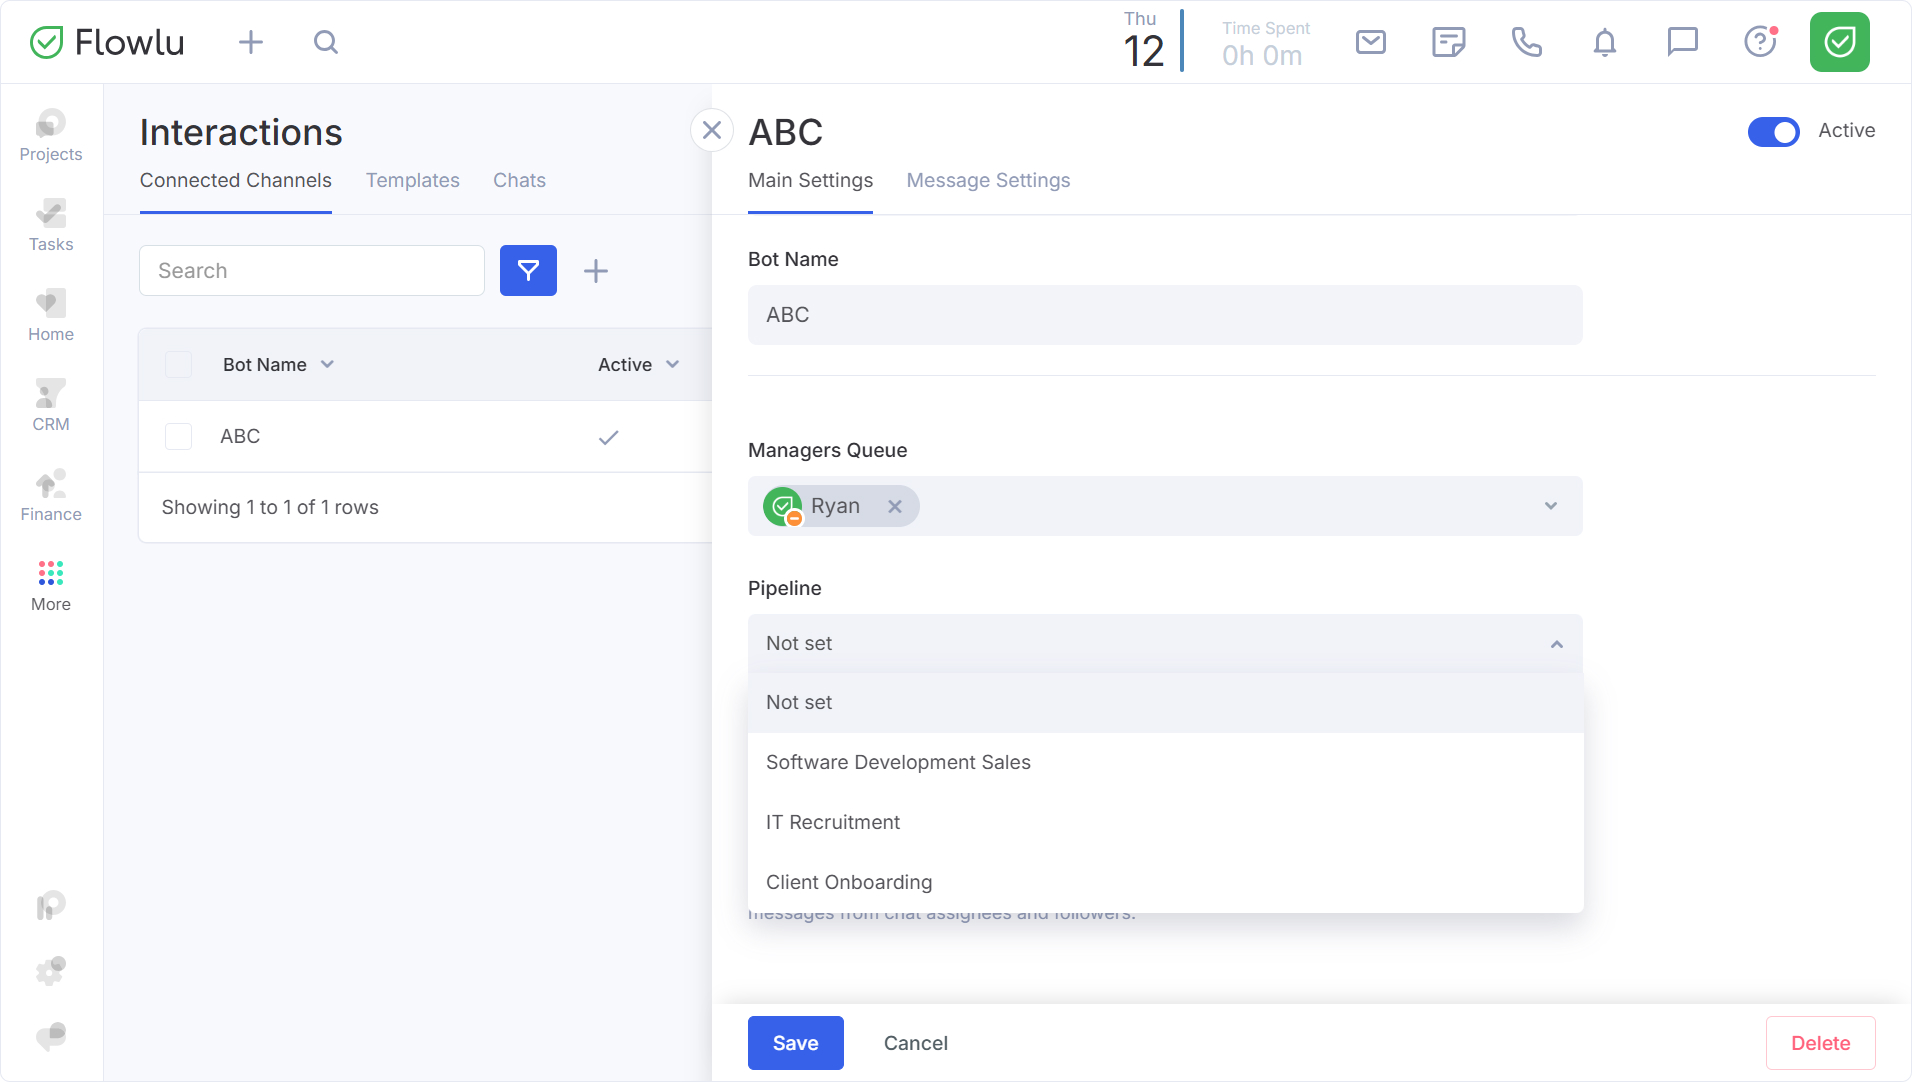Click the blue filter funnel button
Image resolution: width=1912 pixels, height=1082 pixels.
528,270
